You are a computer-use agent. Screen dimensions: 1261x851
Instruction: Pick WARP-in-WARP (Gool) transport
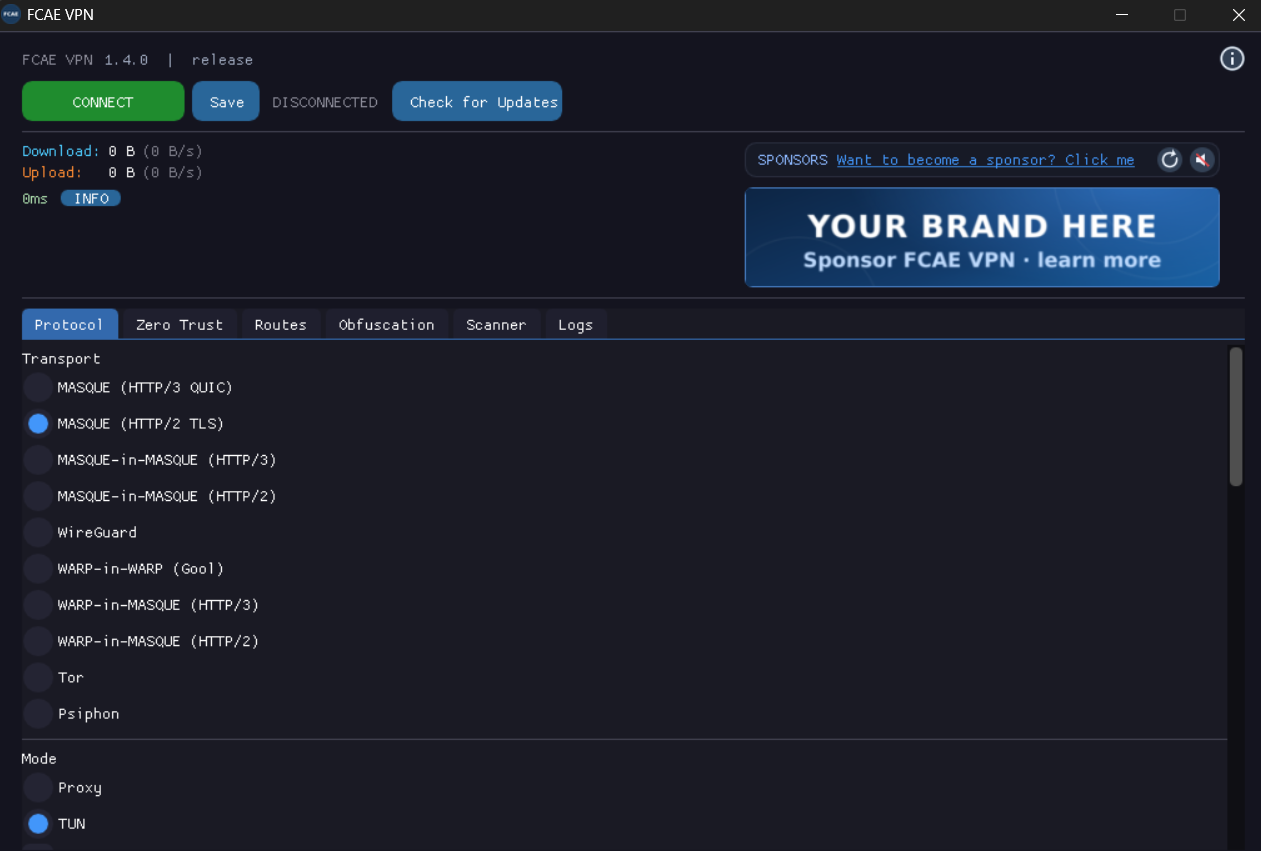click(x=124, y=569)
